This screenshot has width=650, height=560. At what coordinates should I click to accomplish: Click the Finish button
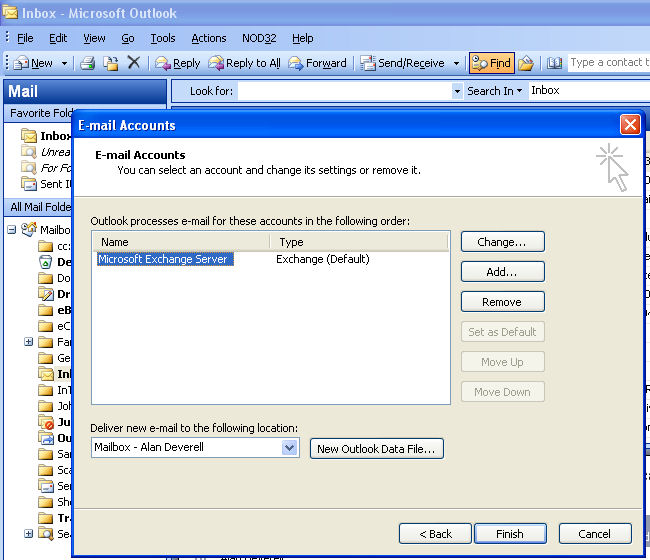510,534
